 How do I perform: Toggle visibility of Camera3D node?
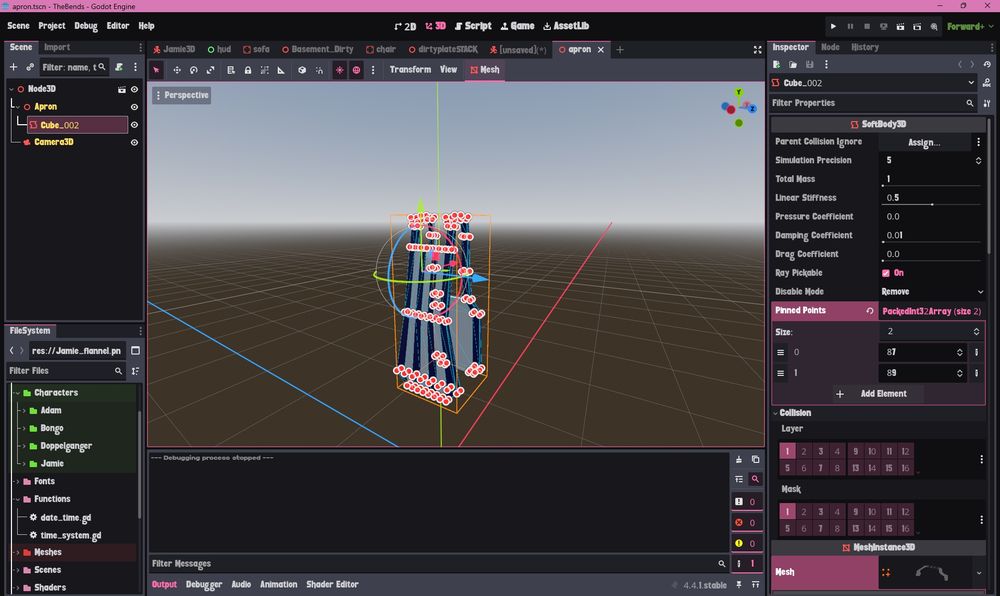(x=135, y=142)
